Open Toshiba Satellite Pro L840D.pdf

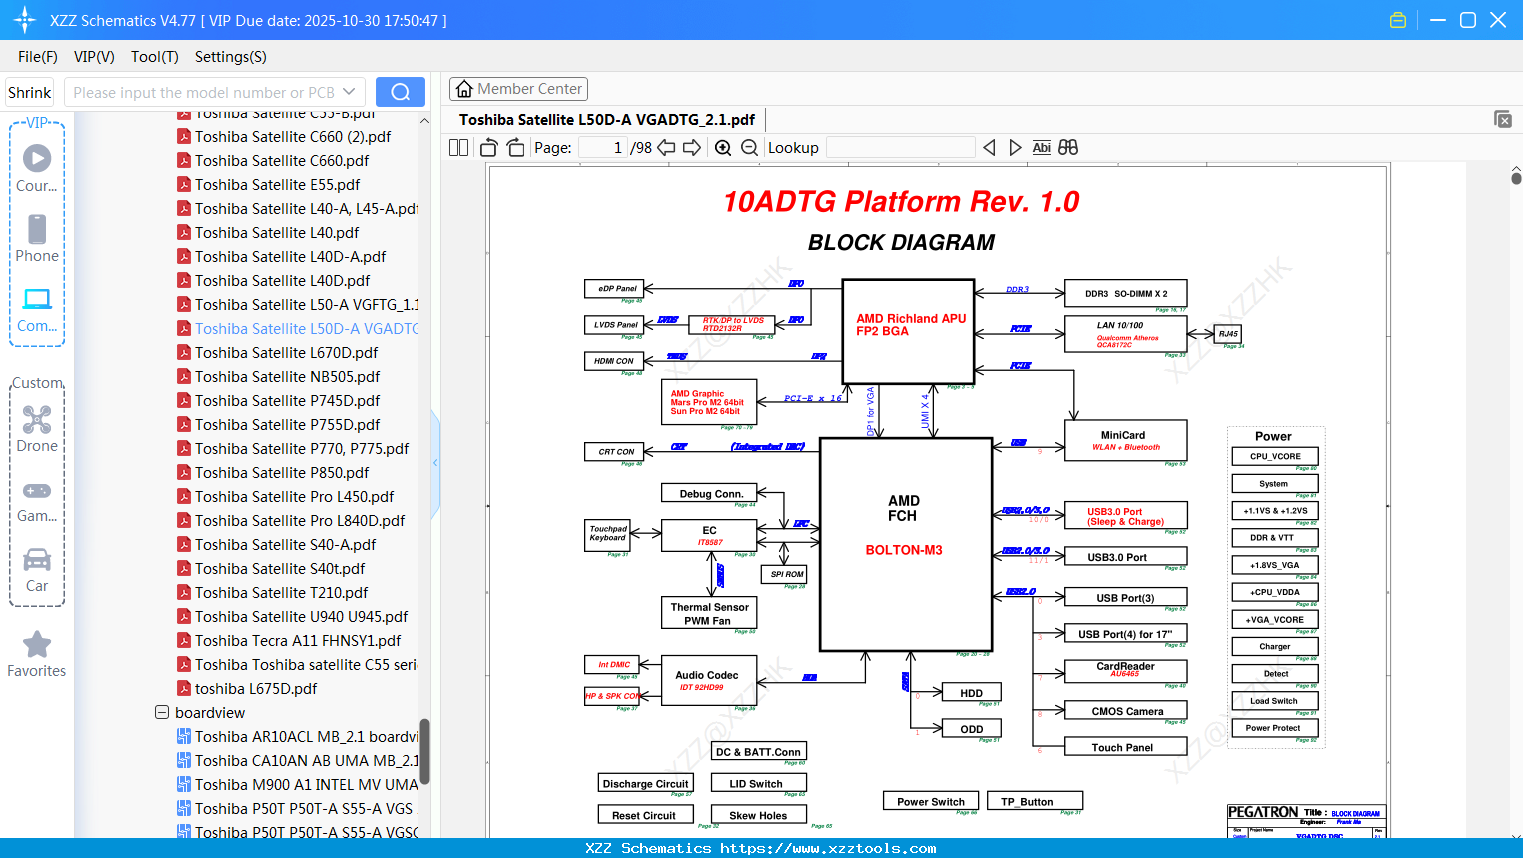point(300,520)
